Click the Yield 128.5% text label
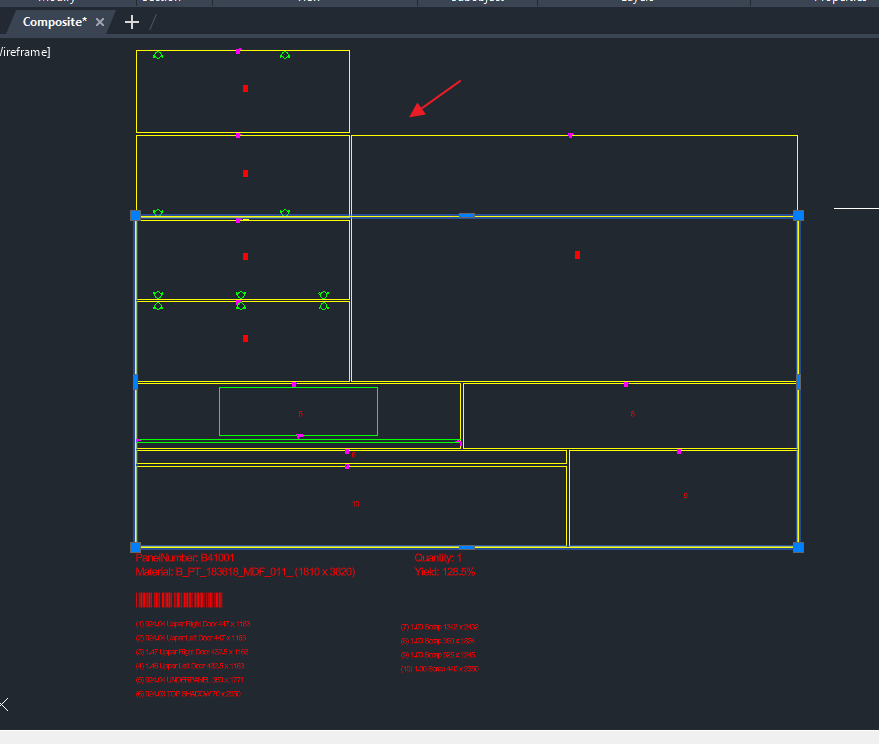This screenshot has width=879, height=744. [x=445, y=572]
